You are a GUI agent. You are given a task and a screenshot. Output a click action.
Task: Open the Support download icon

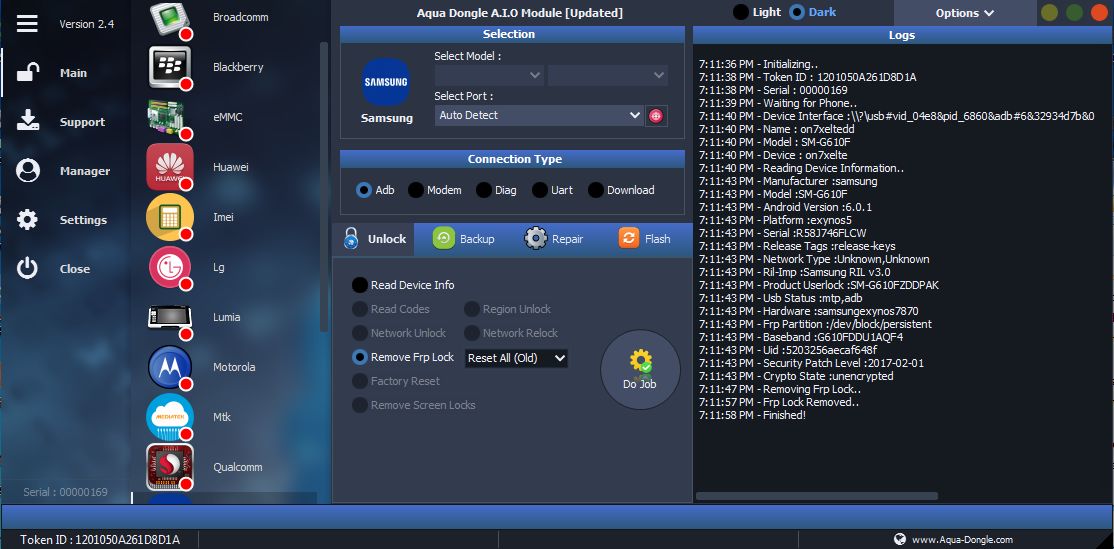[x=28, y=121]
